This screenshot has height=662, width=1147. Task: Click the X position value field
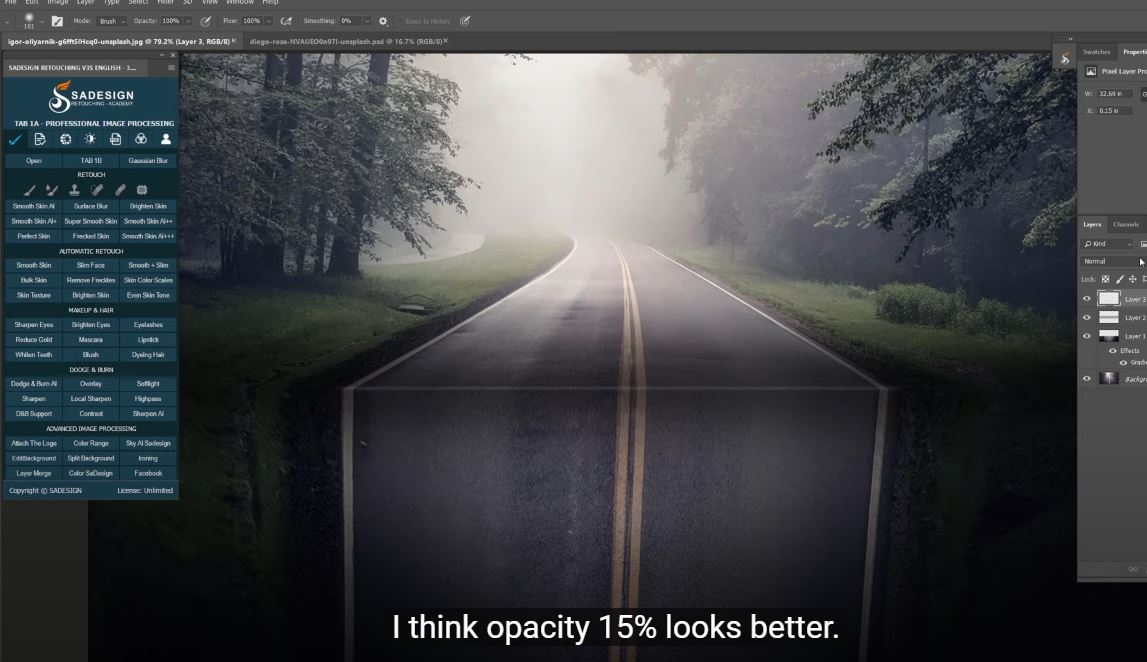point(1115,110)
